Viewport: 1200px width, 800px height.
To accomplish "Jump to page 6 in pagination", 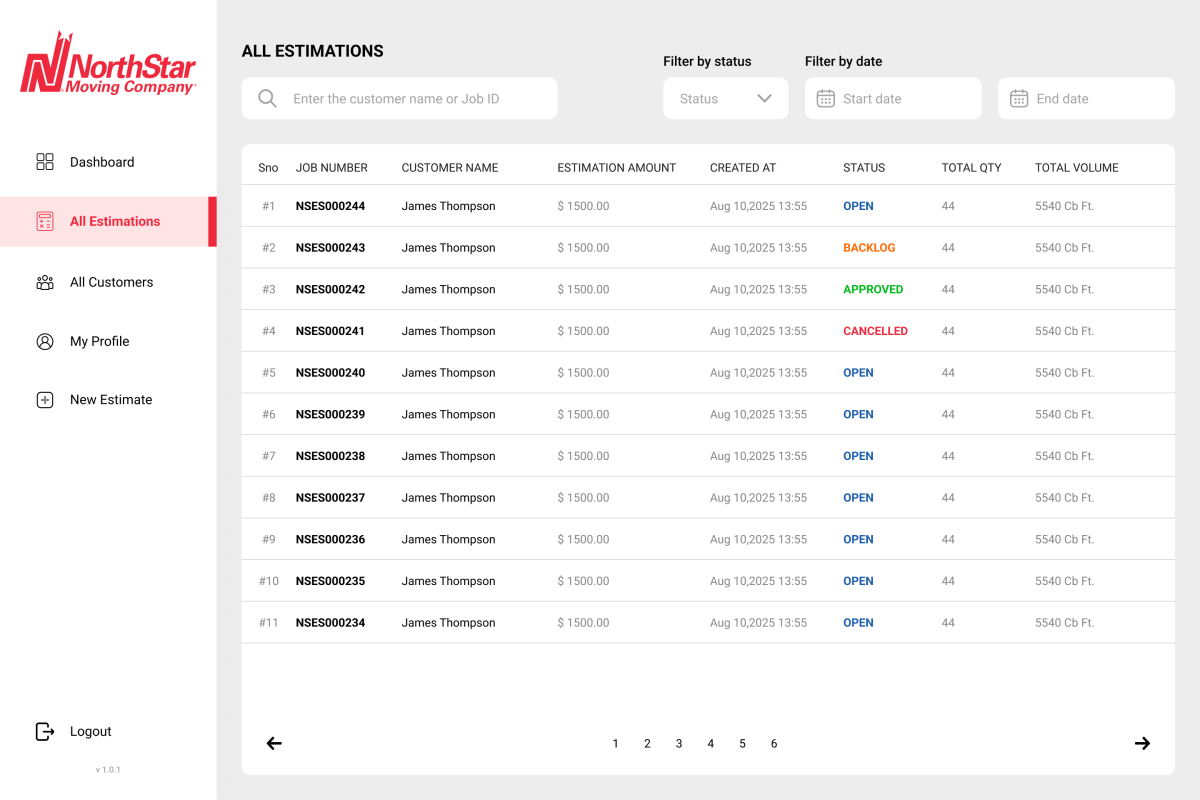I will (774, 743).
